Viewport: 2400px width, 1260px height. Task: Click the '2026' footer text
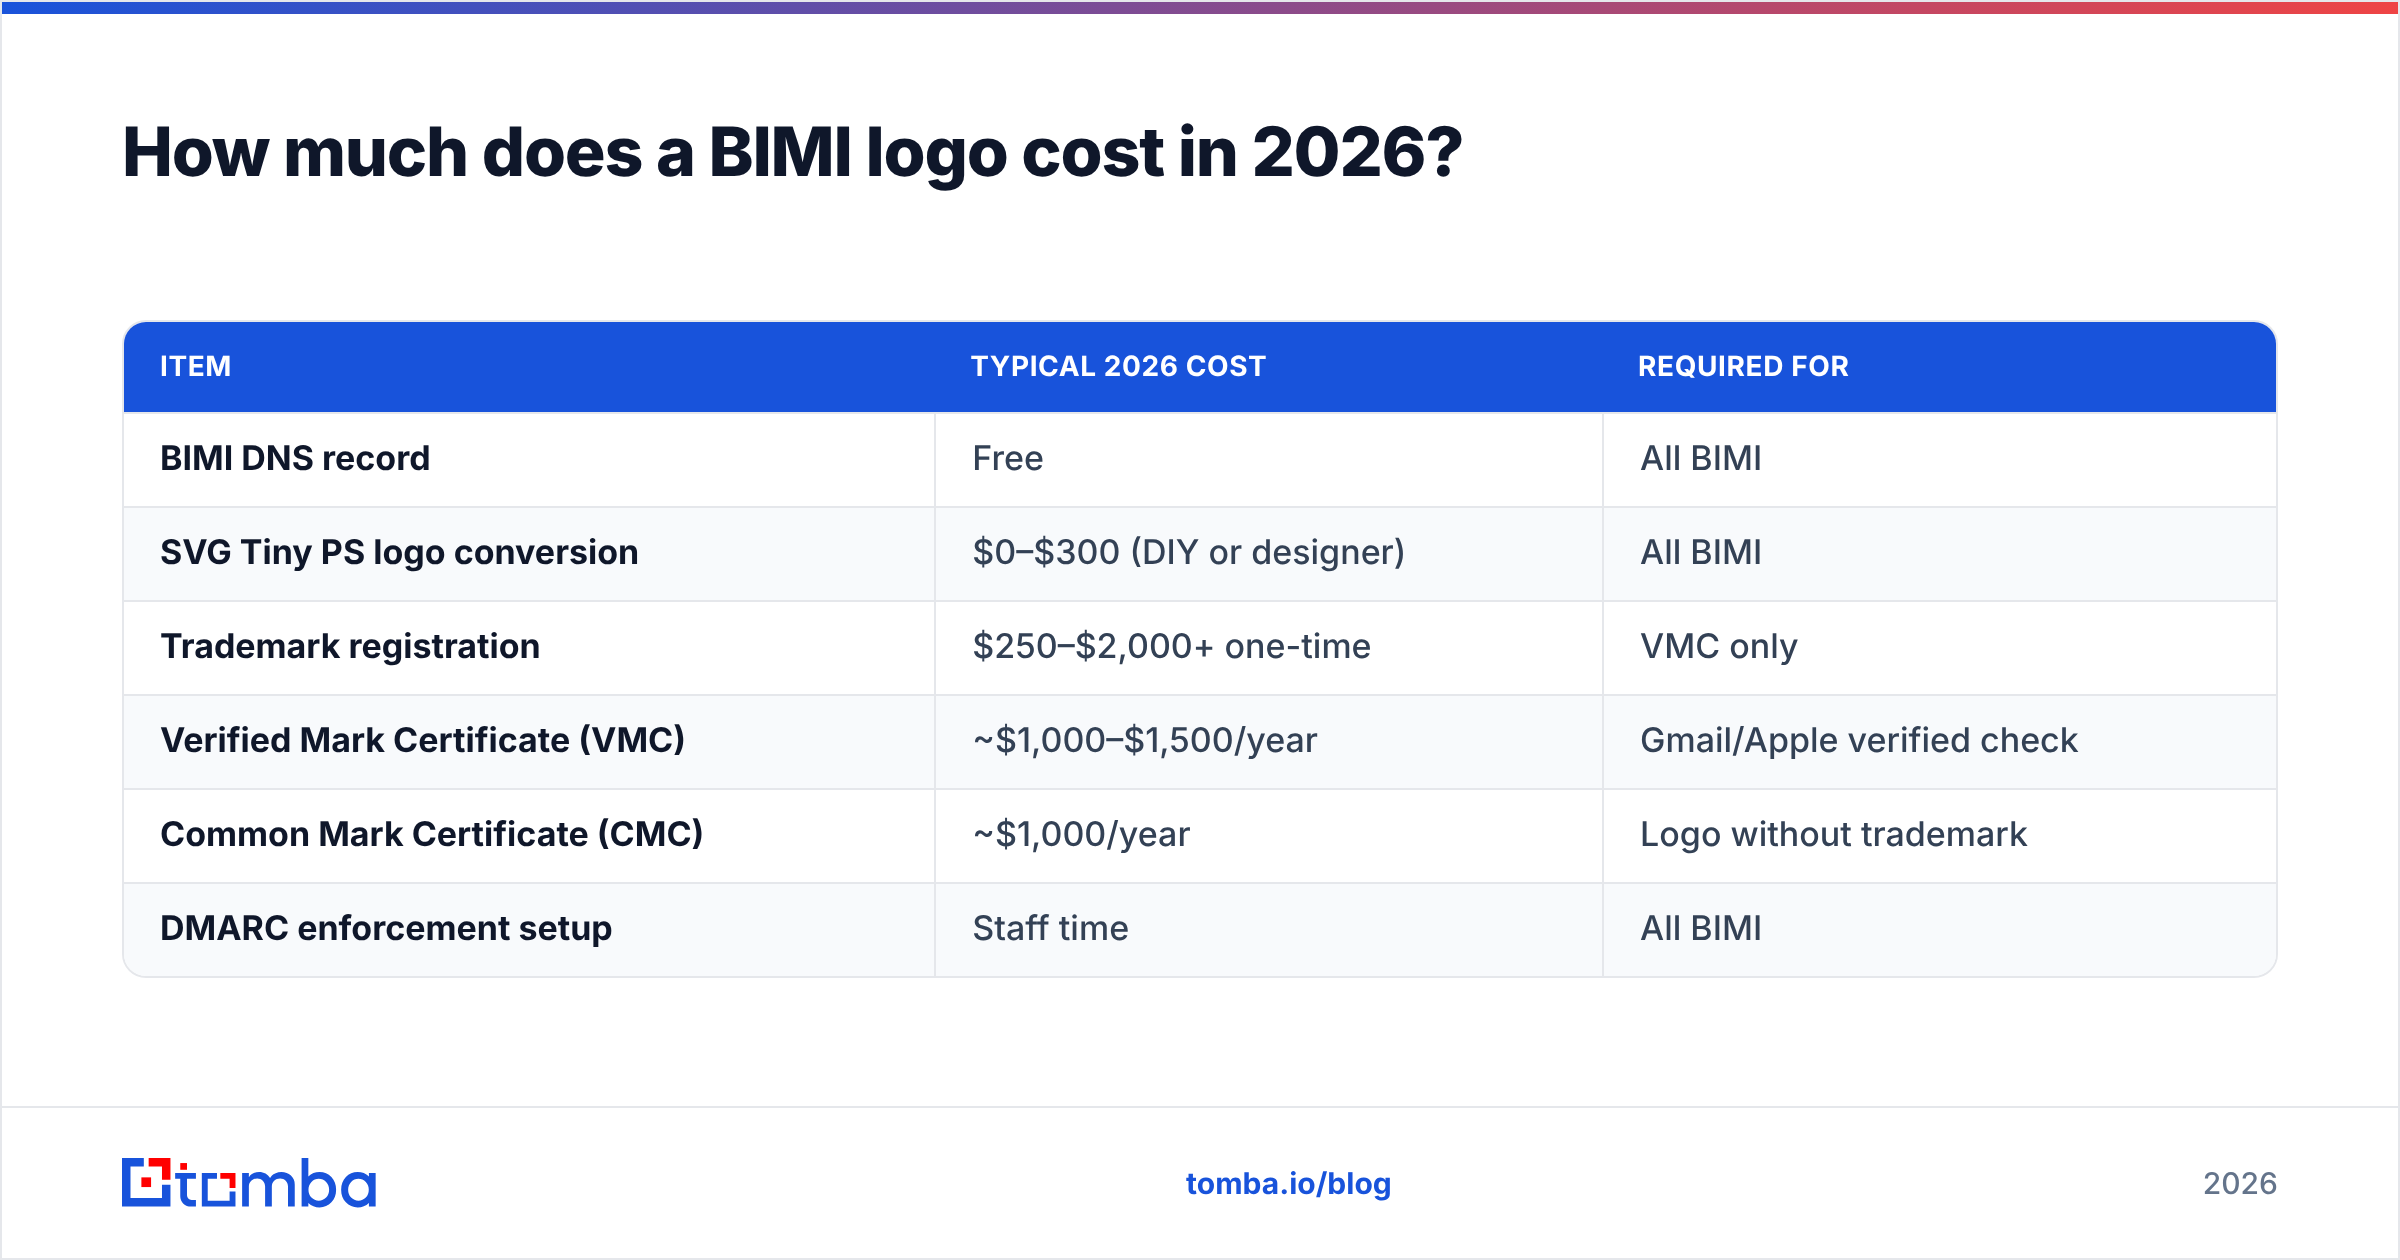[x=2240, y=1184]
